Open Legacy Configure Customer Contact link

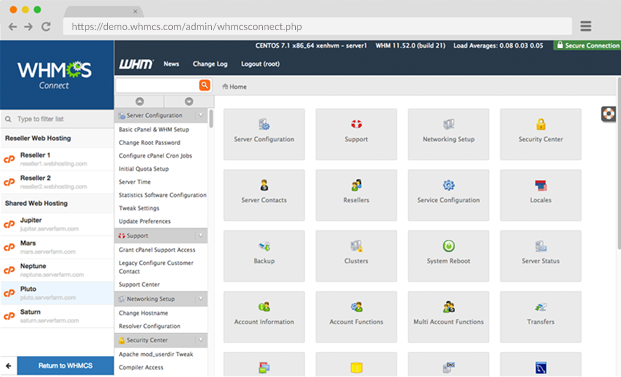156,267
